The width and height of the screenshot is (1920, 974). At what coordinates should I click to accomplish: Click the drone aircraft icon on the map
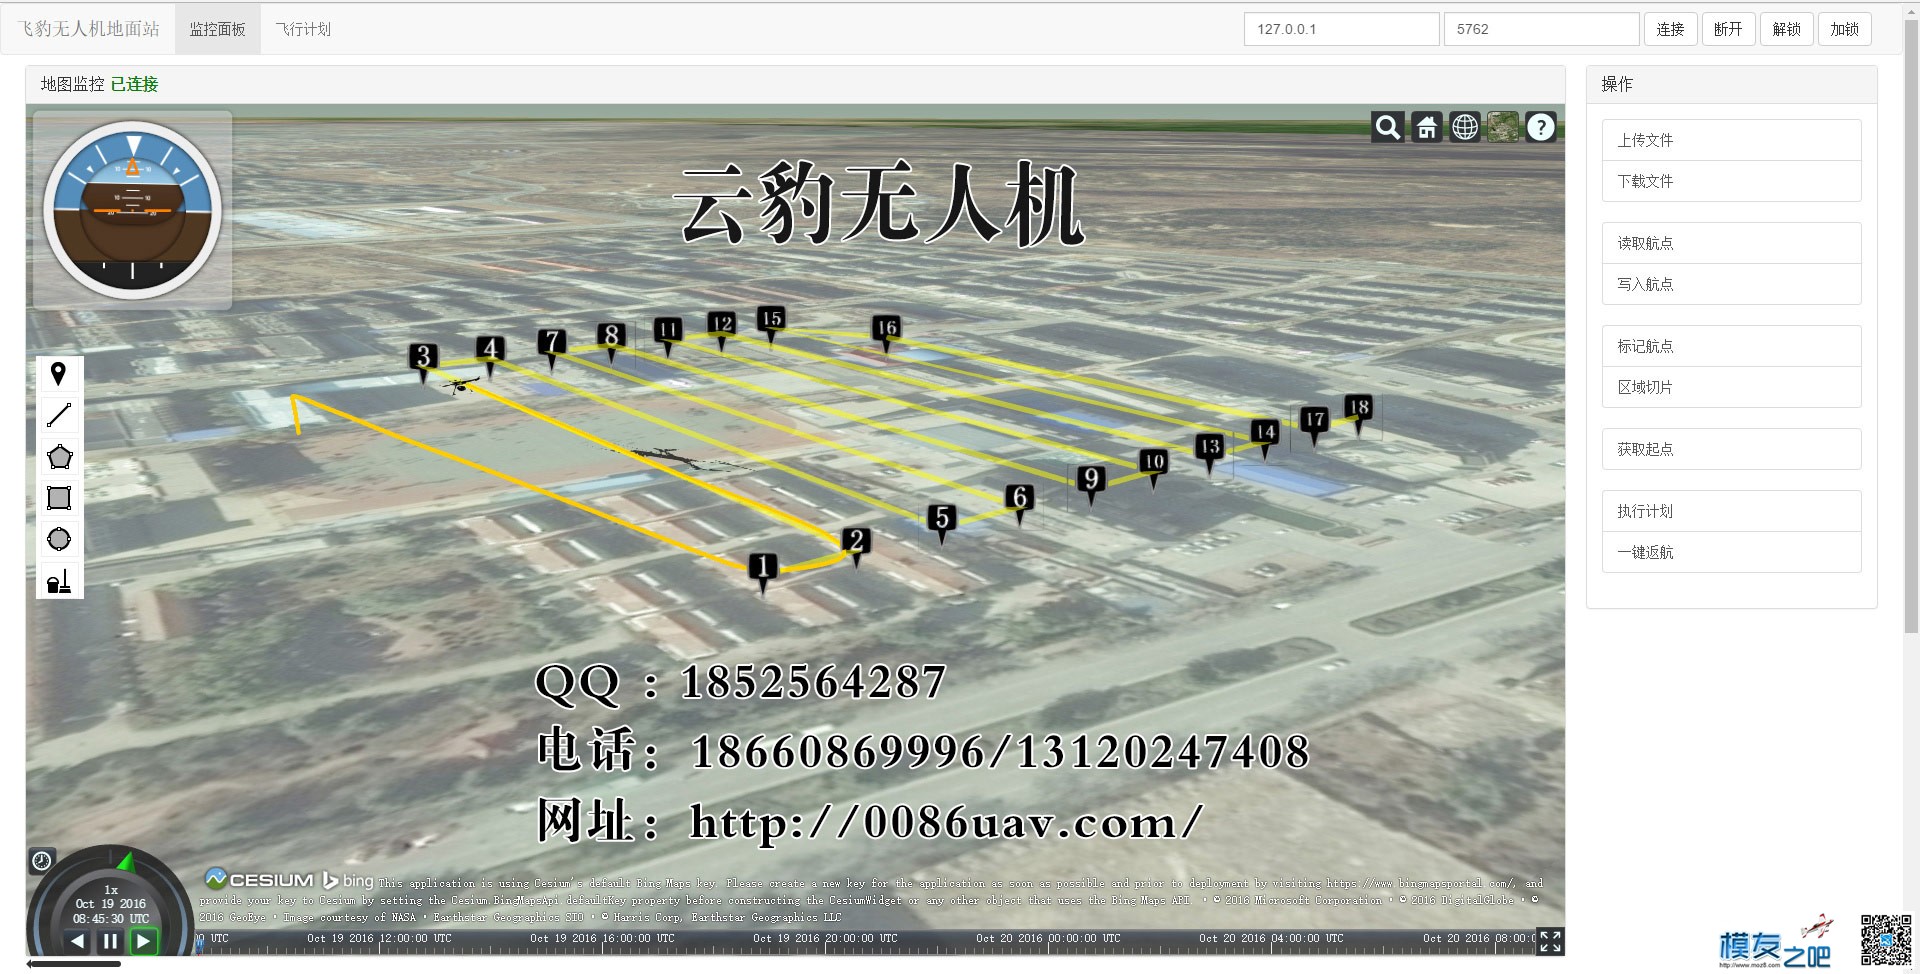click(460, 384)
